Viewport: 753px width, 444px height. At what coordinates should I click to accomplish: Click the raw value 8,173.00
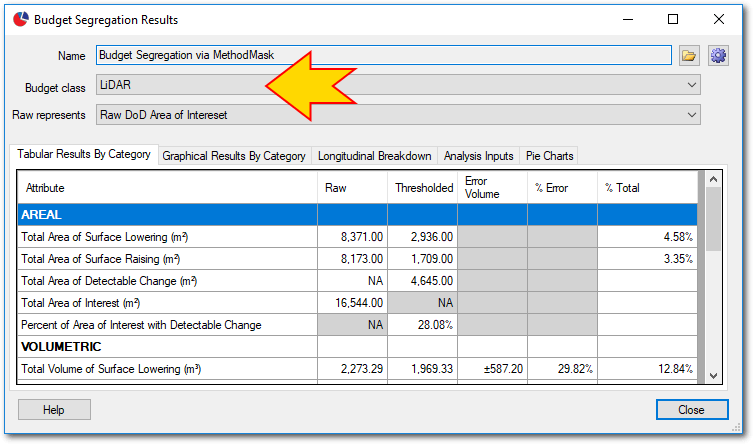pos(352,259)
